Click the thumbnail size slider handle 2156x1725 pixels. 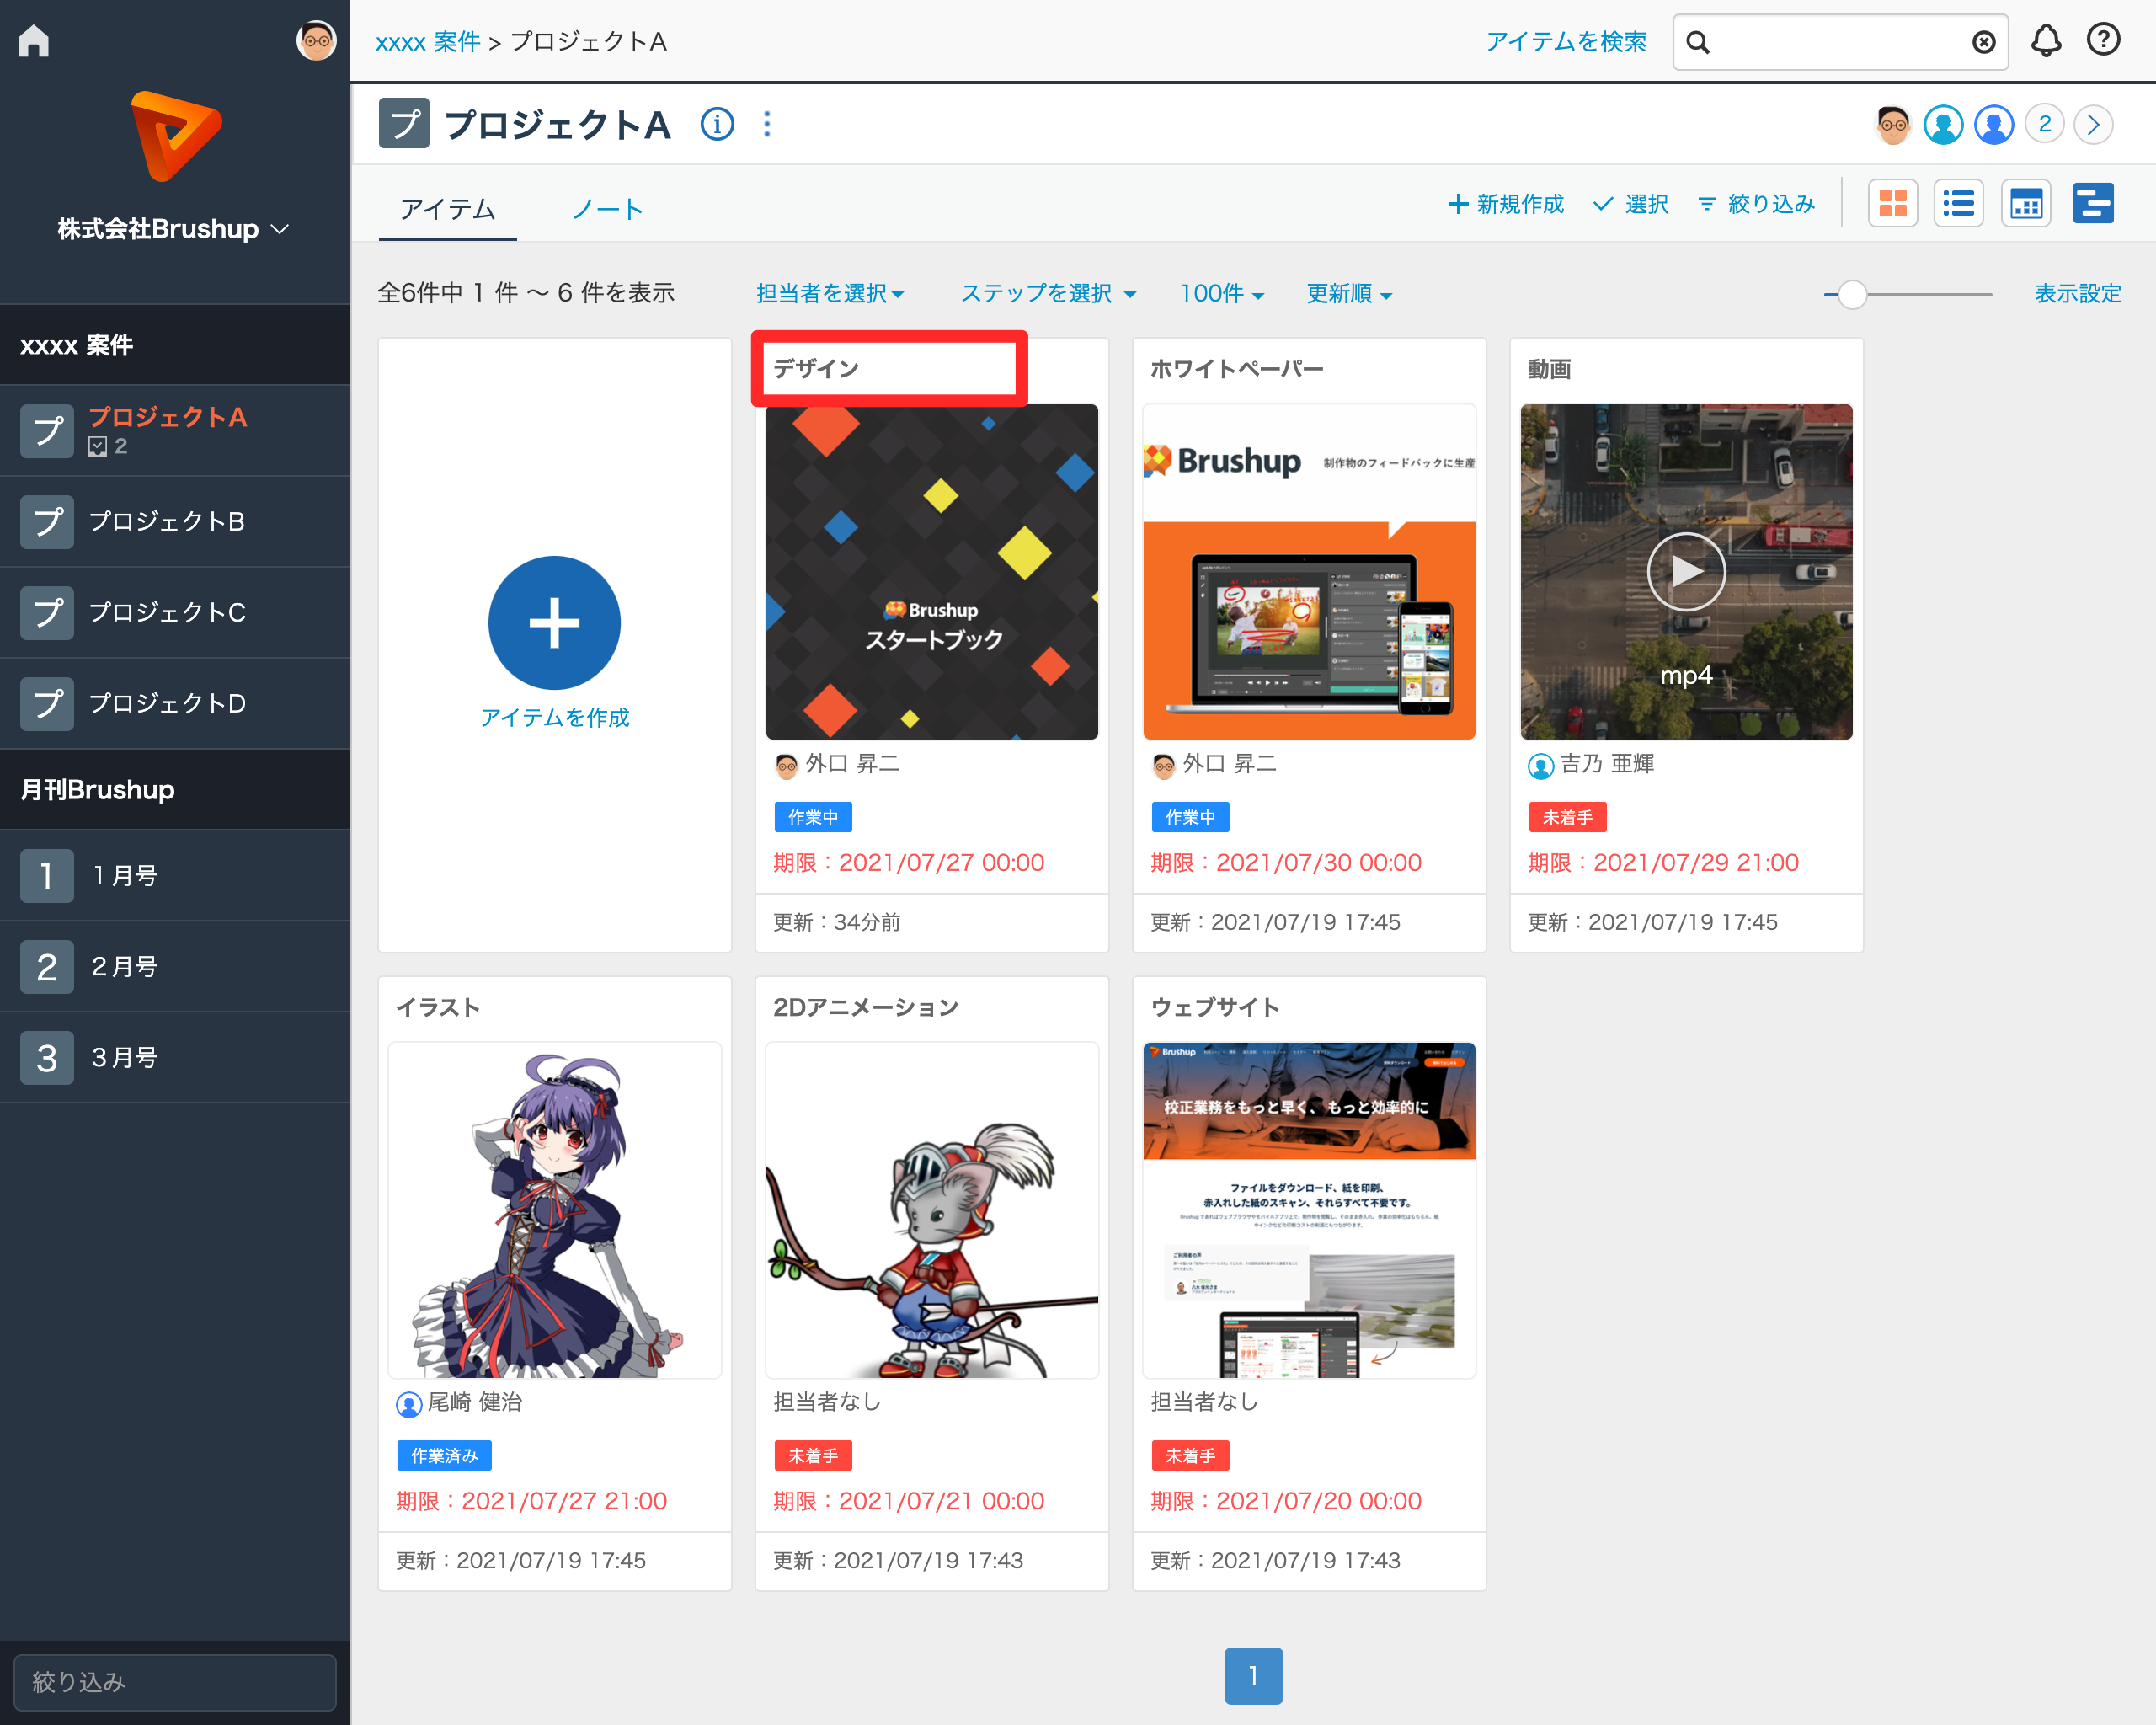point(1852,294)
